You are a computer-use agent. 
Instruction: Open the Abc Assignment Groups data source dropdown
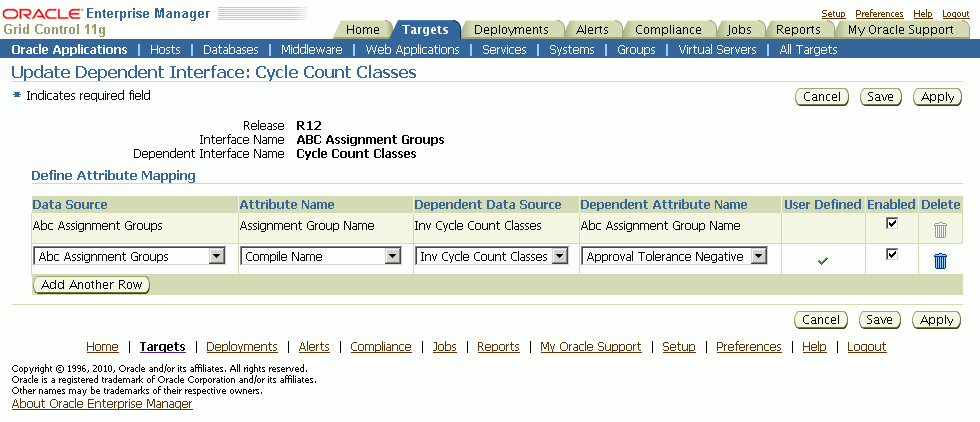tap(129, 256)
